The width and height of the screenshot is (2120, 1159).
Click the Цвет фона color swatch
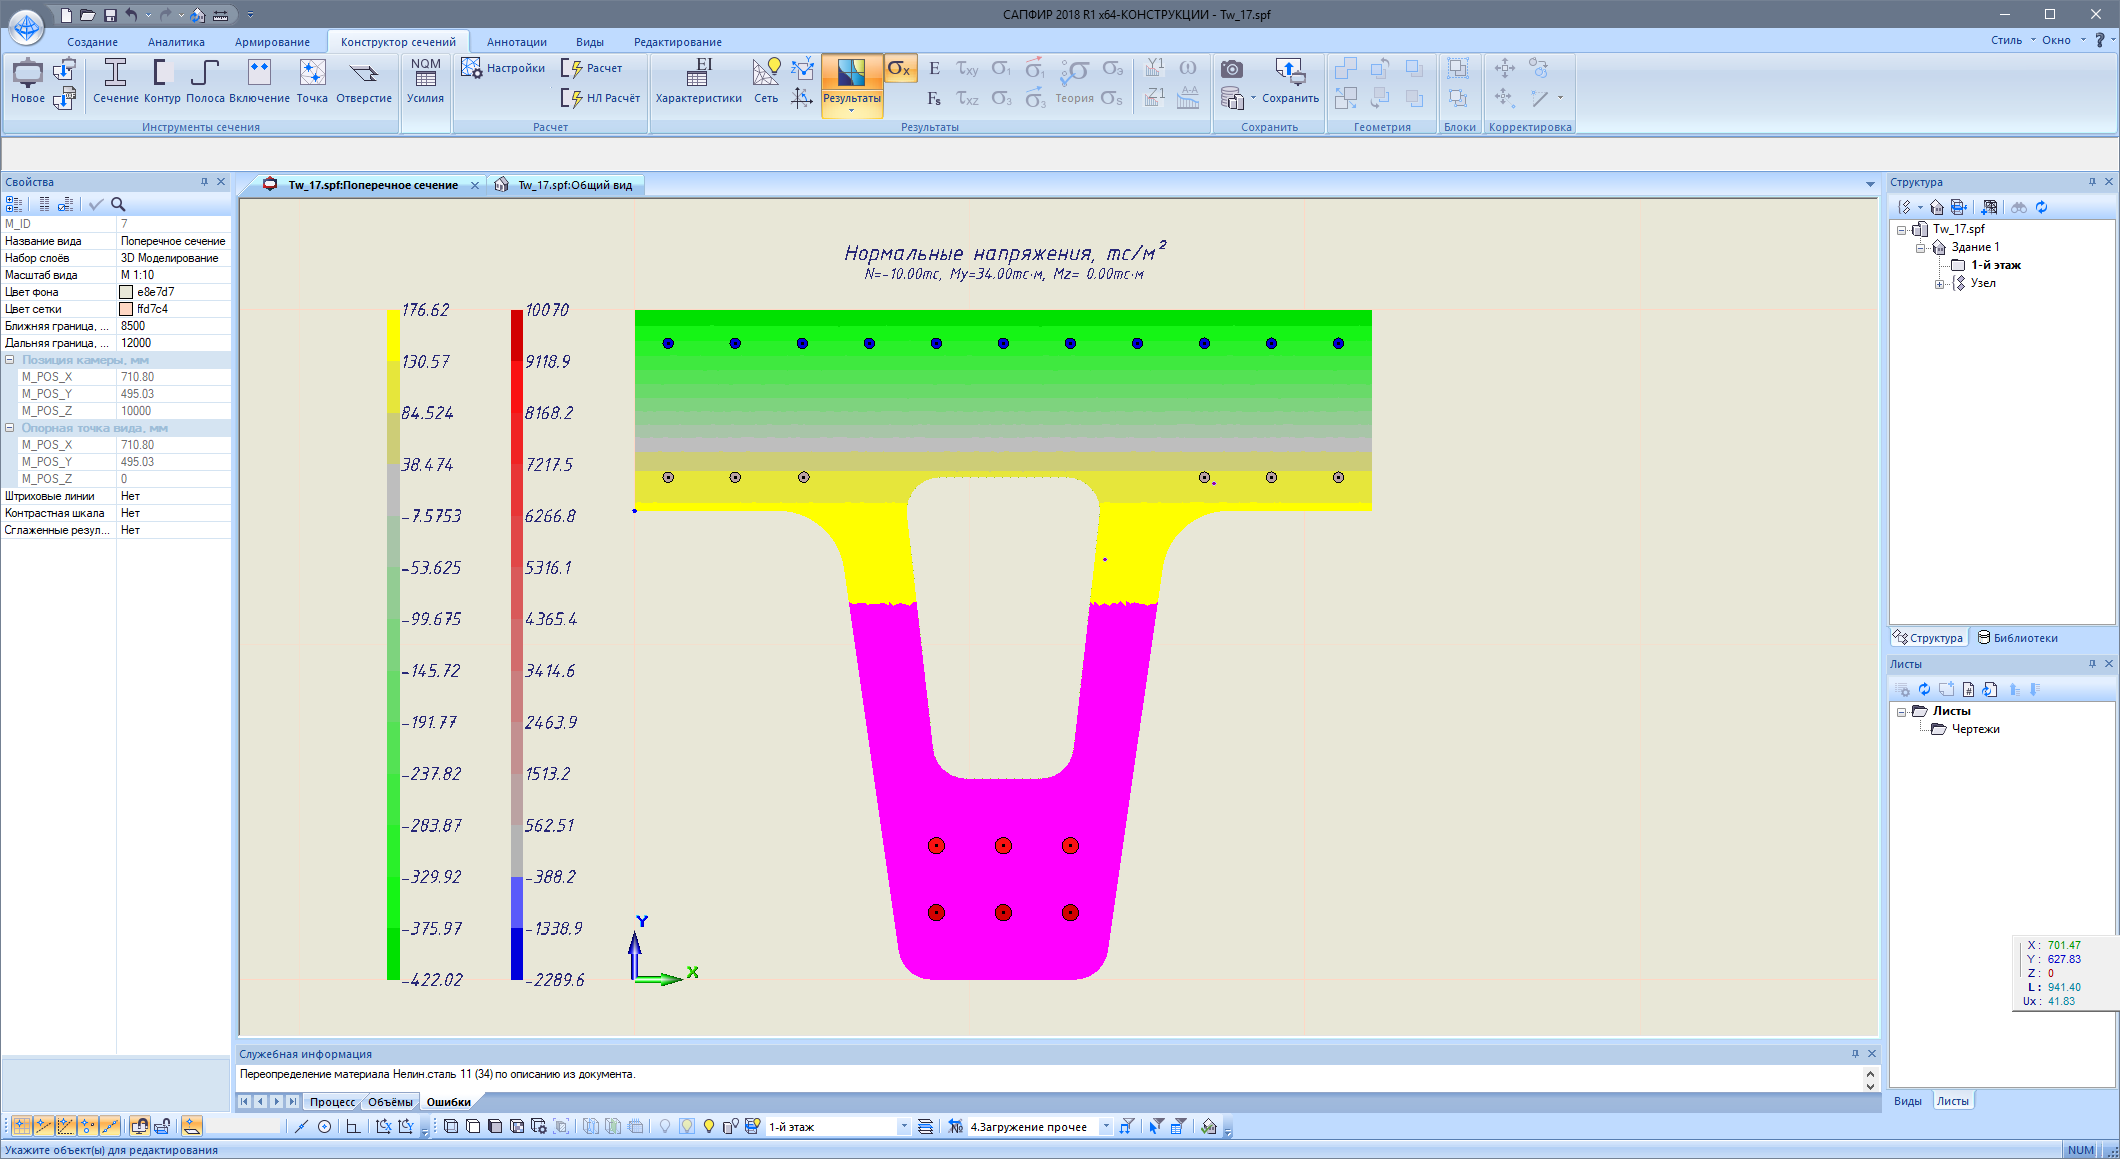point(126,292)
